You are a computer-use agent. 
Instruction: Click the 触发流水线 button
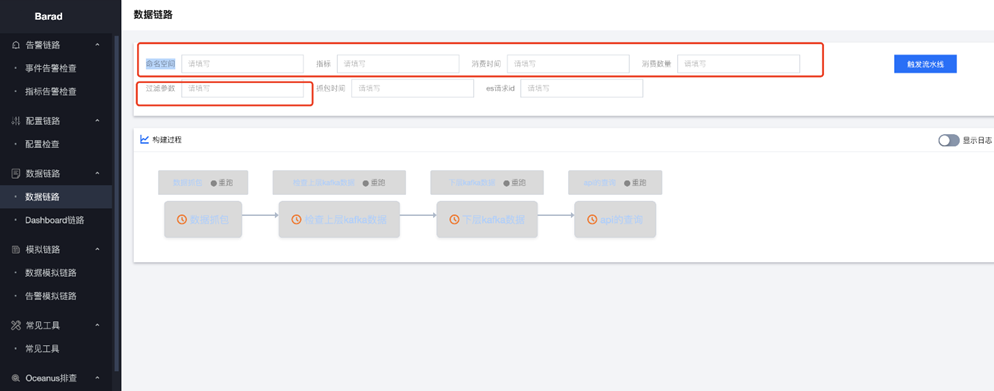pyautogui.click(x=925, y=64)
